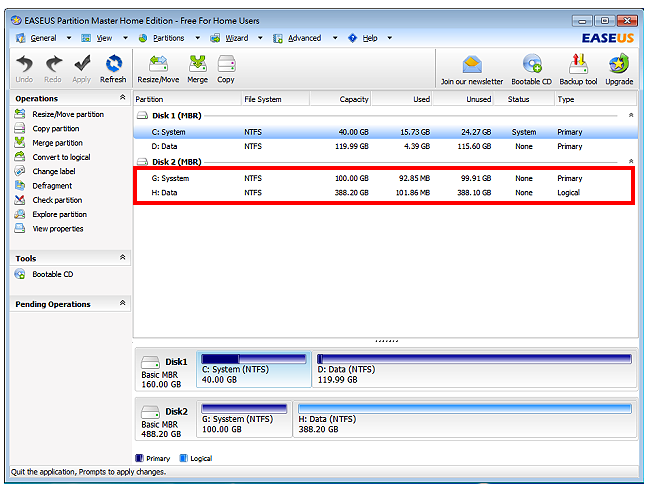
Task: Click H: Data (NTFS) block in disk map
Action: pyautogui.click(x=465, y=419)
